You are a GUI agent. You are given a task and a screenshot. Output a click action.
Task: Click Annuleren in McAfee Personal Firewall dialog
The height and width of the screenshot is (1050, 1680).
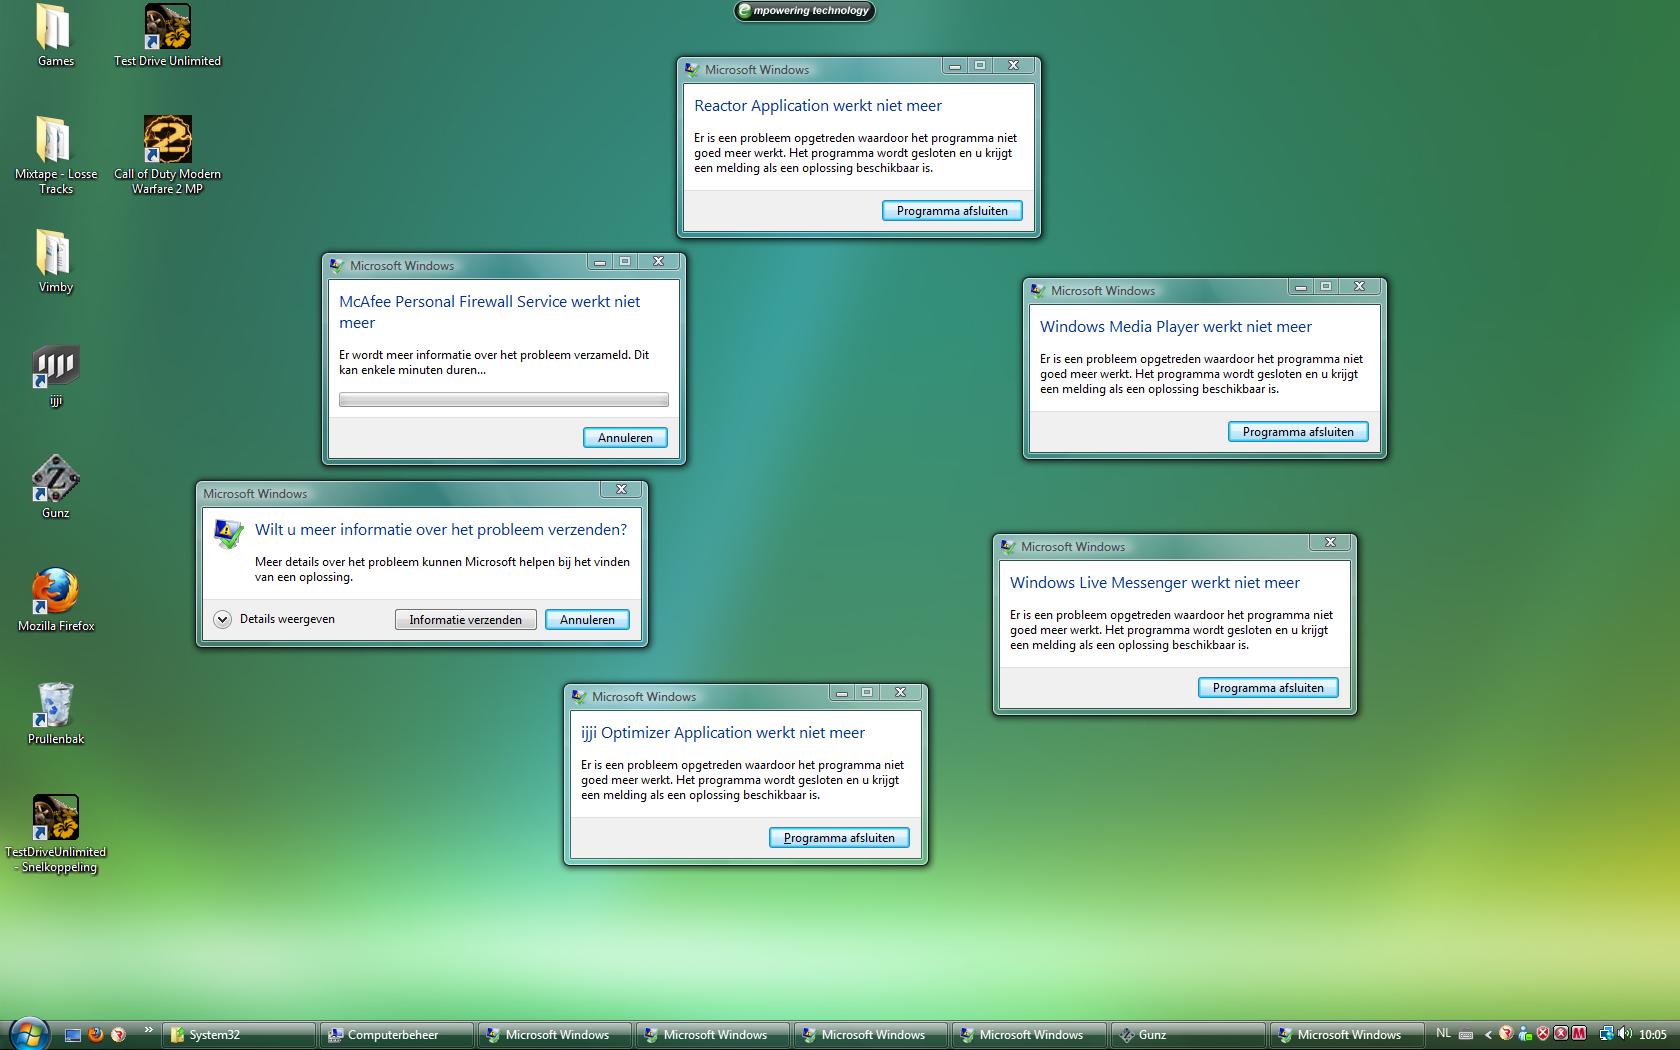tap(625, 438)
